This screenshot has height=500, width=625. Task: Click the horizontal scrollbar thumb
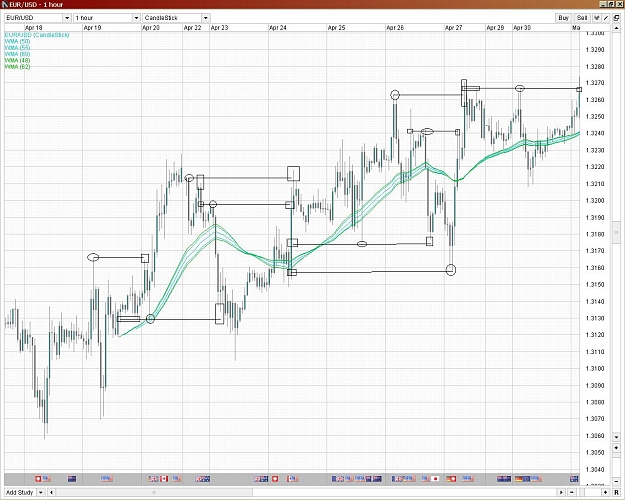(x=154, y=492)
